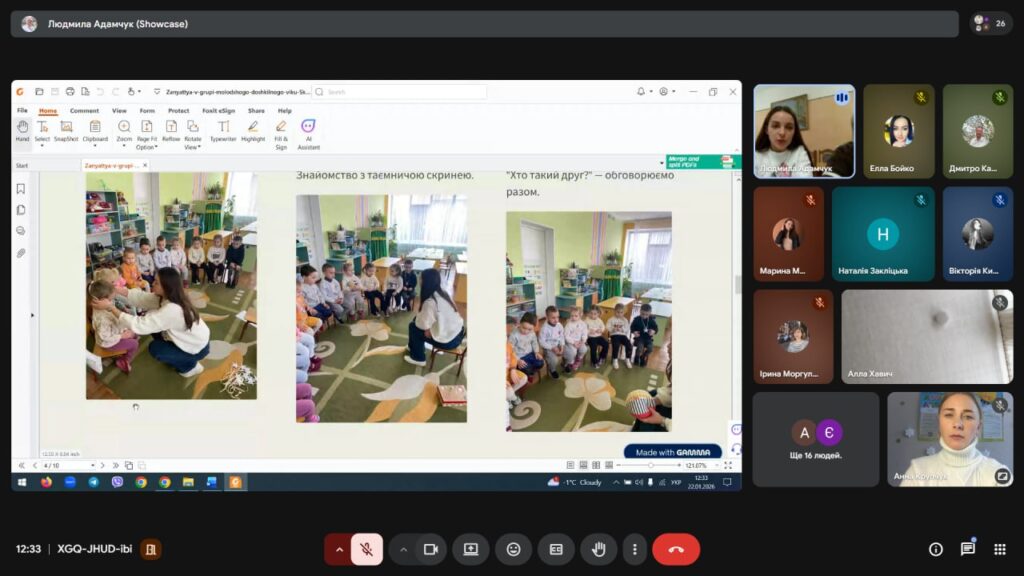Adjust the PDF zoom slider in status bar
This screenshot has height=576, width=1024.
point(651,465)
